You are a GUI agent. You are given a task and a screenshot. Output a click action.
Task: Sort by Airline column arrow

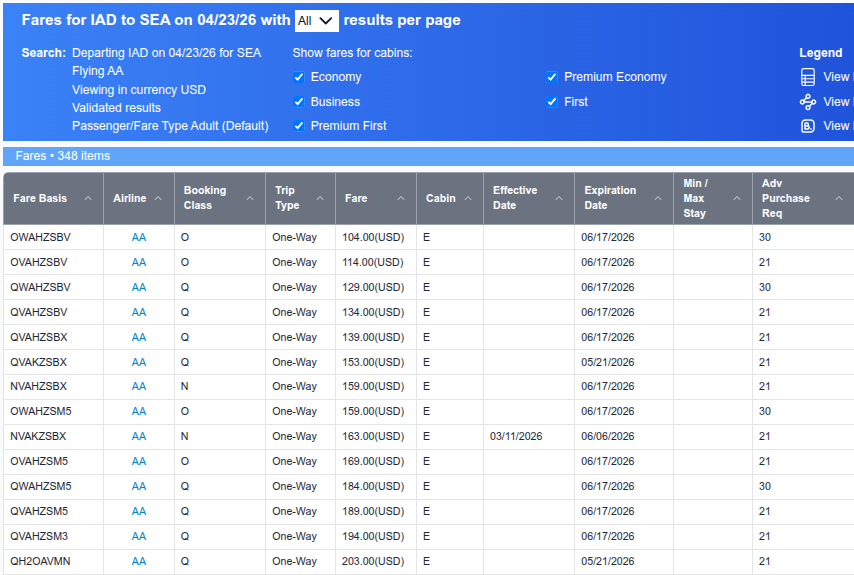pyautogui.click(x=158, y=198)
